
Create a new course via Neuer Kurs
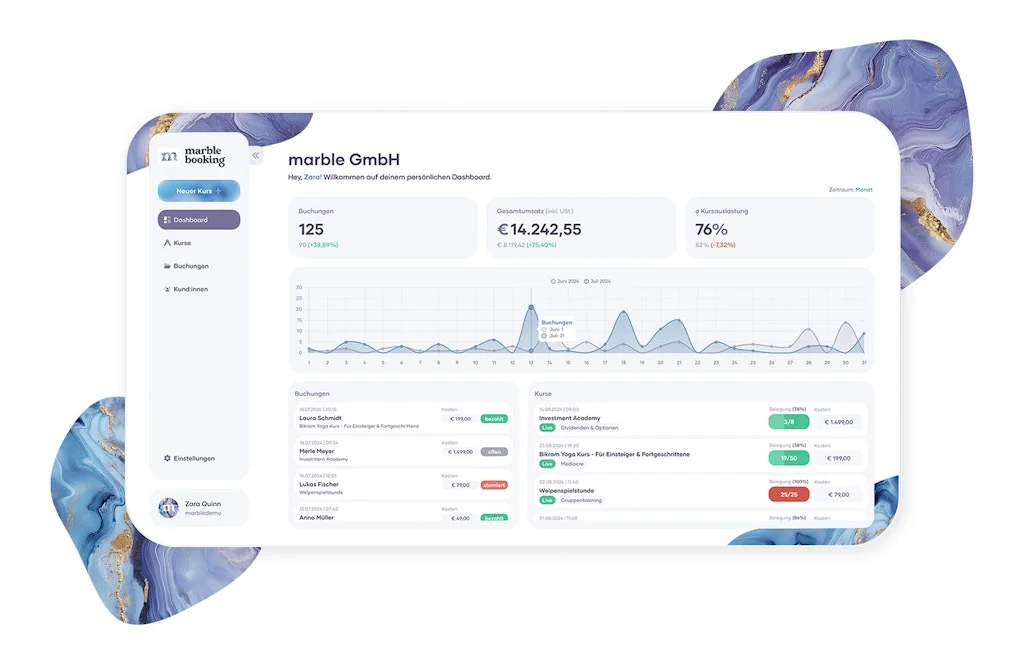pyautogui.click(x=199, y=191)
